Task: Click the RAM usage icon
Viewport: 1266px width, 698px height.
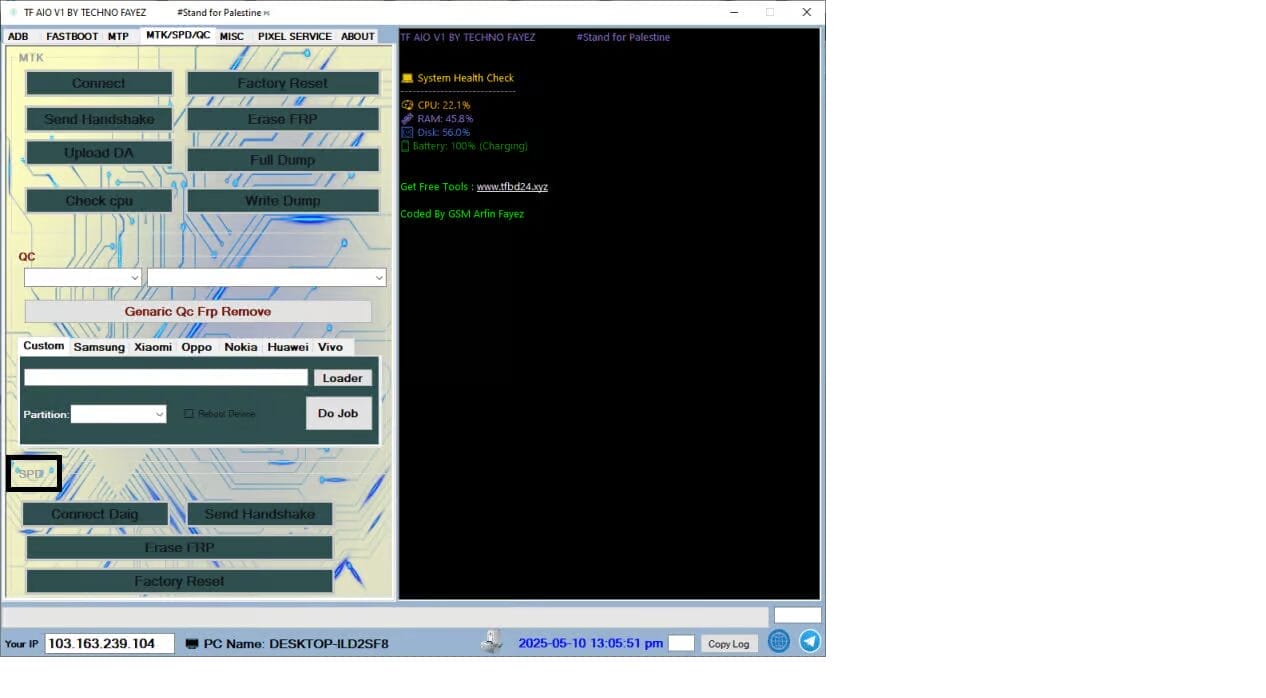Action: [407, 119]
